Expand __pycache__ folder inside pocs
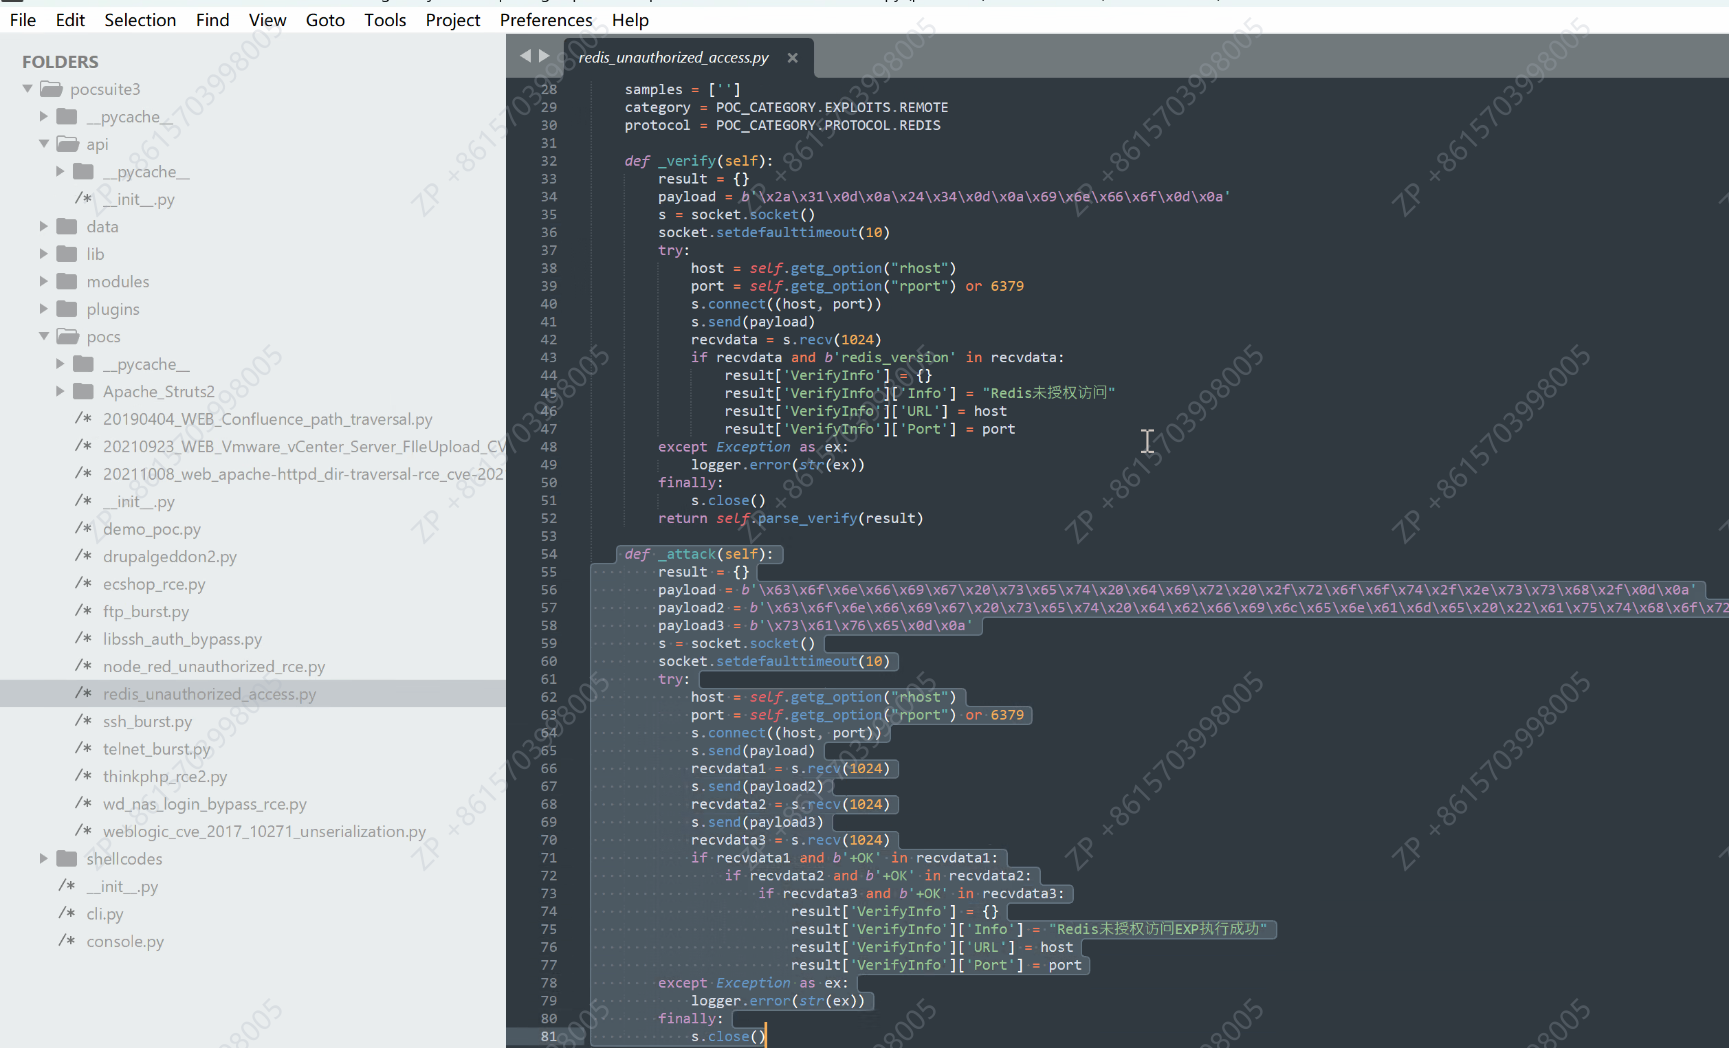This screenshot has width=1729, height=1048. pyautogui.click(x=60, y=364)
